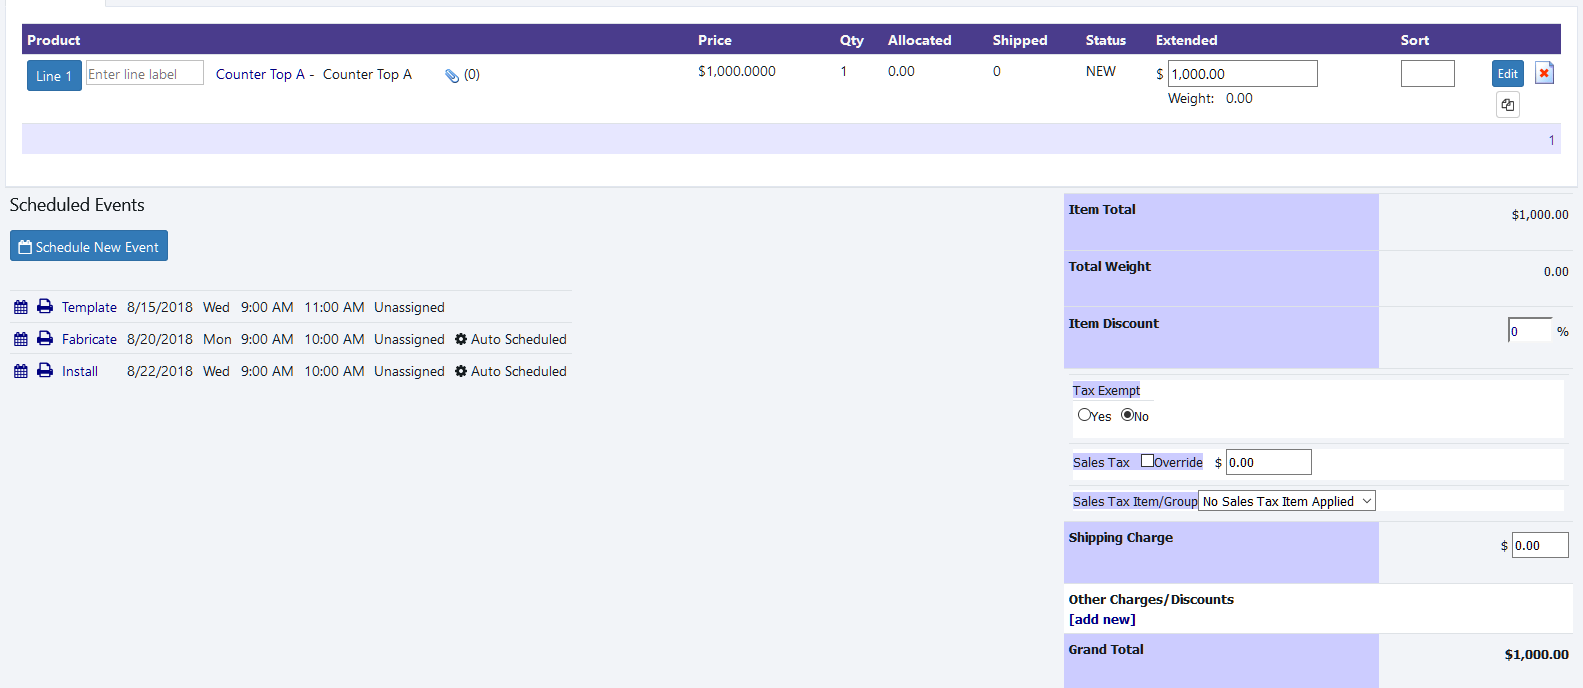Click the Schedule New Event button
The width and height of the screenshot is (1583, 688).
tap(89, 246)
